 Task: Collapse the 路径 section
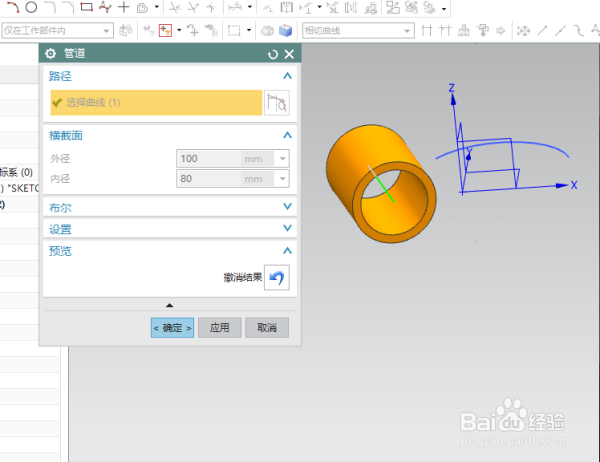[x=287, y=76]
